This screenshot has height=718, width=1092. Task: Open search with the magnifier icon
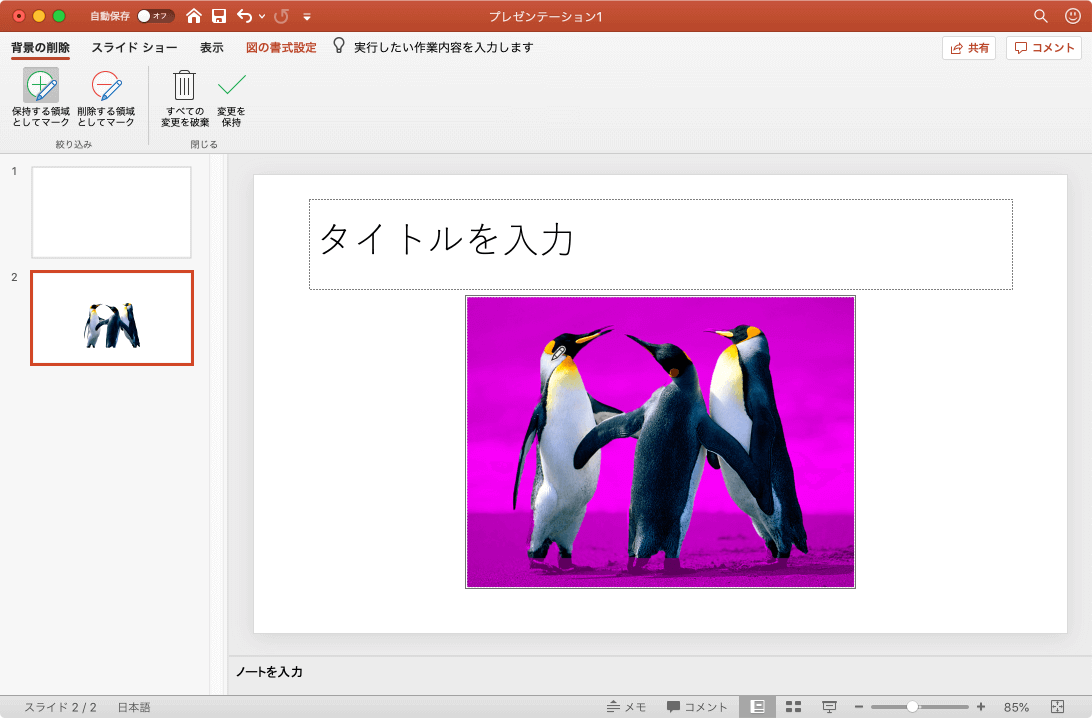1041,16
